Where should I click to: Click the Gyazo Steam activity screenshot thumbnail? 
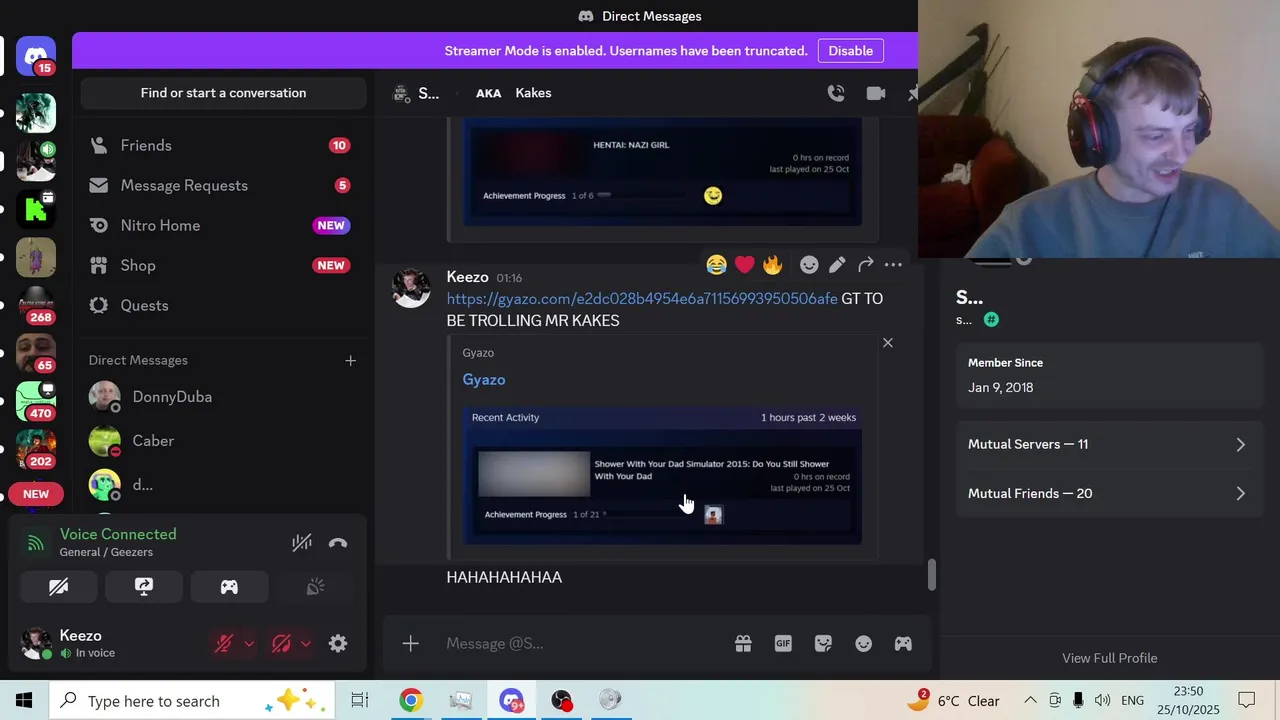pyautogui.click(x=662, y=475)
